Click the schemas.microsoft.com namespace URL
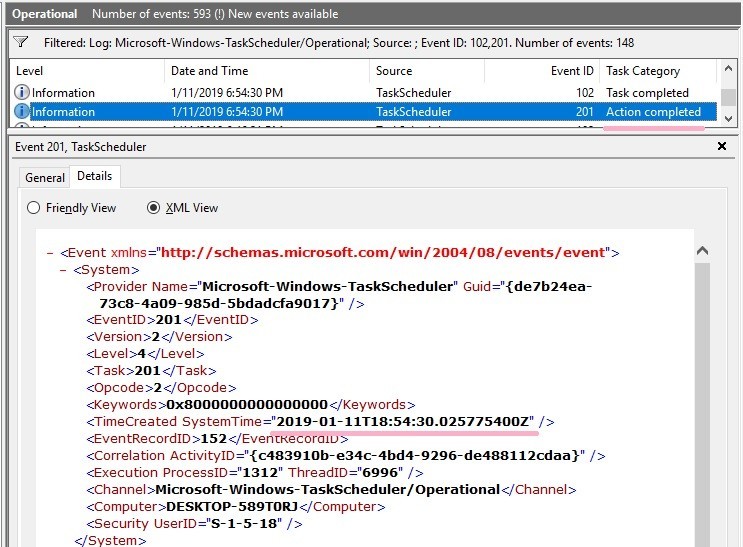The width and height of the screenshot is (743, 547). pyautogui.click(x=383, y=253)
